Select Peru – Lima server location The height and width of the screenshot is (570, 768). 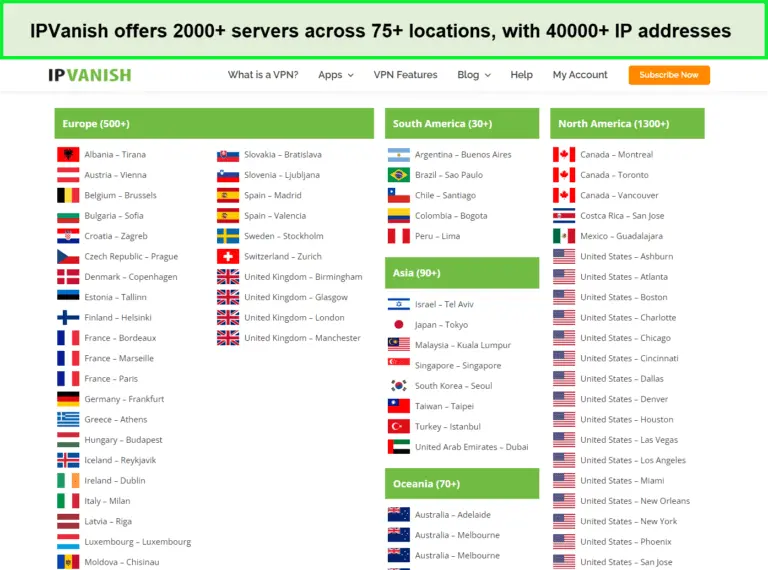pyautogui.click(x=437, y=236)
